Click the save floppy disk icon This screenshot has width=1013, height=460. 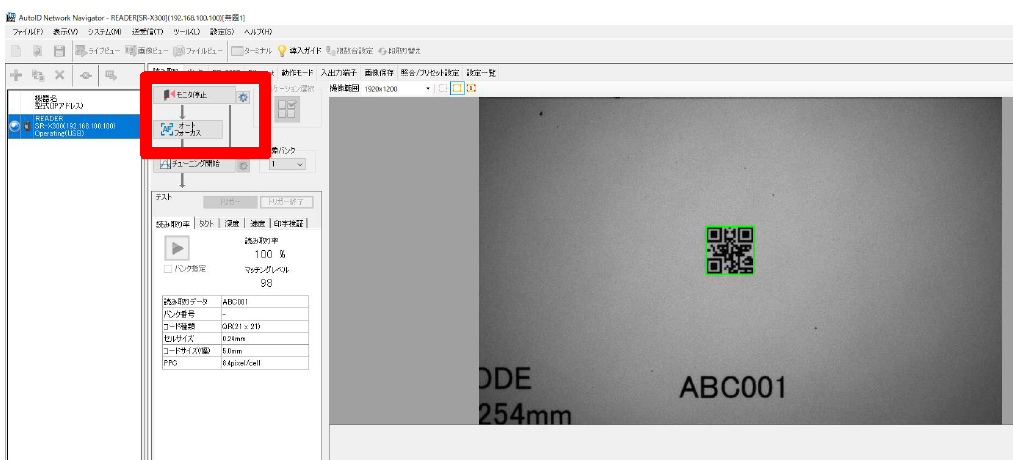(59, 50)
